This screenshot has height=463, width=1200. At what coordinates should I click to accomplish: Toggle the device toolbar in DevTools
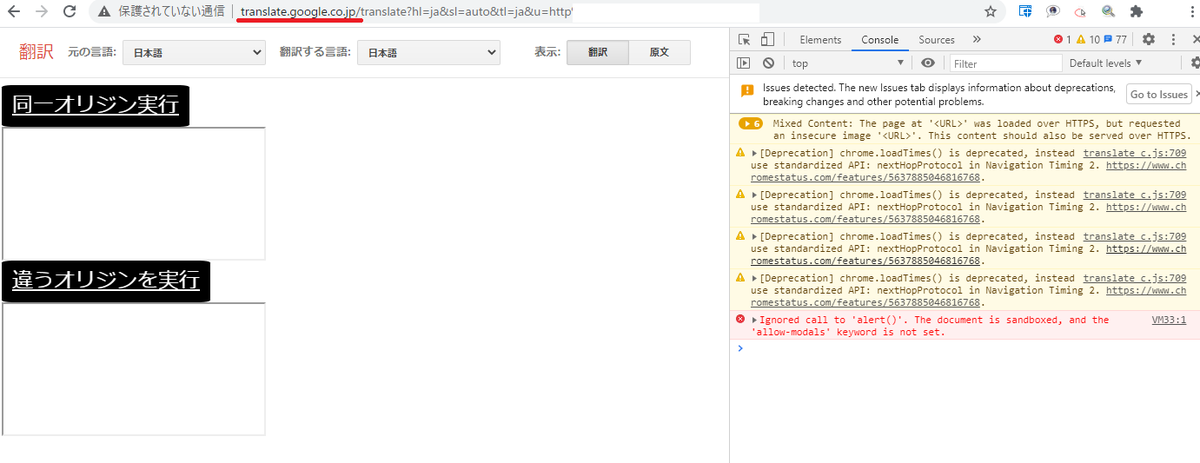768,40
